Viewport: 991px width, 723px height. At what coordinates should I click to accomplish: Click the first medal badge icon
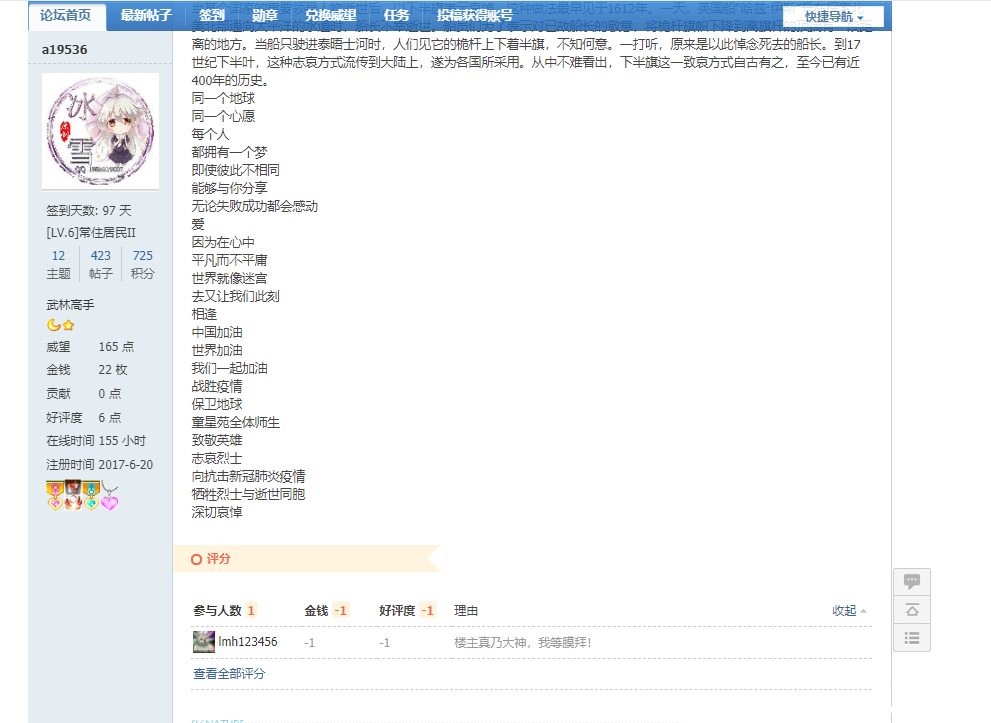pos(55,496)
